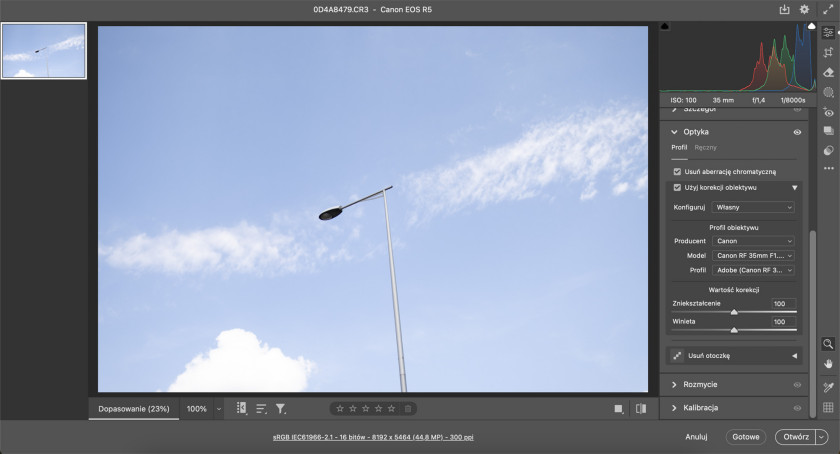Toggle before/after comparison view icon
This screenshot has width=840, height=454.
(641, 409)
